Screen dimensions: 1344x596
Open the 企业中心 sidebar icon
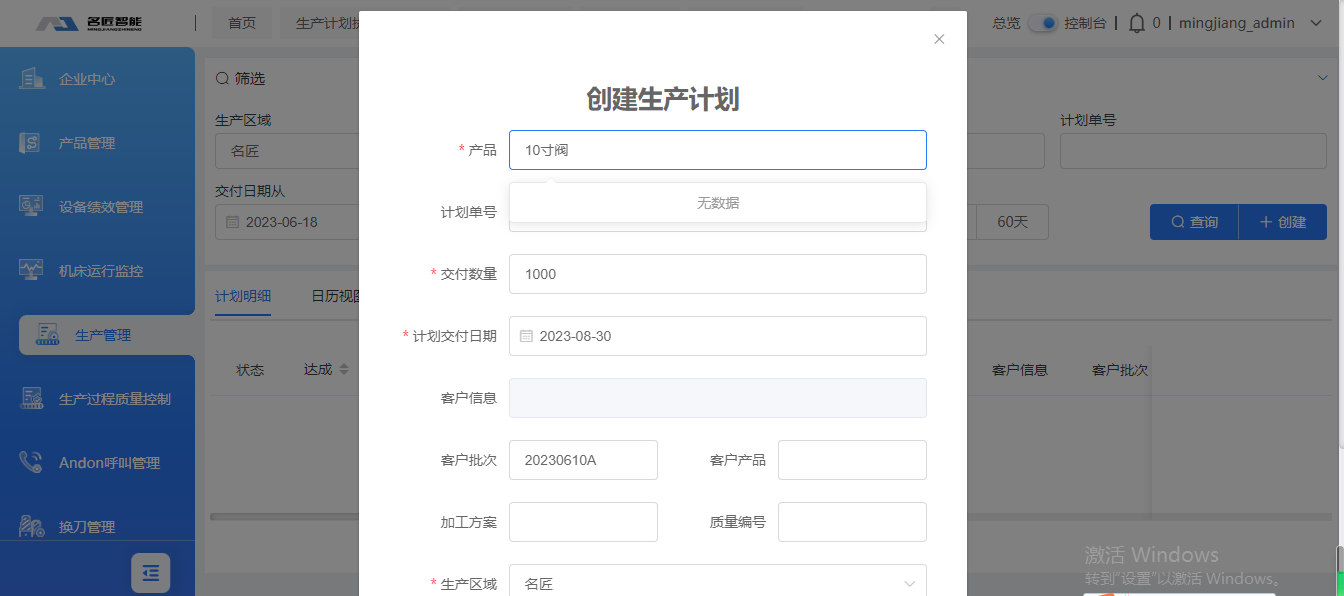click(x=31, y=79)
